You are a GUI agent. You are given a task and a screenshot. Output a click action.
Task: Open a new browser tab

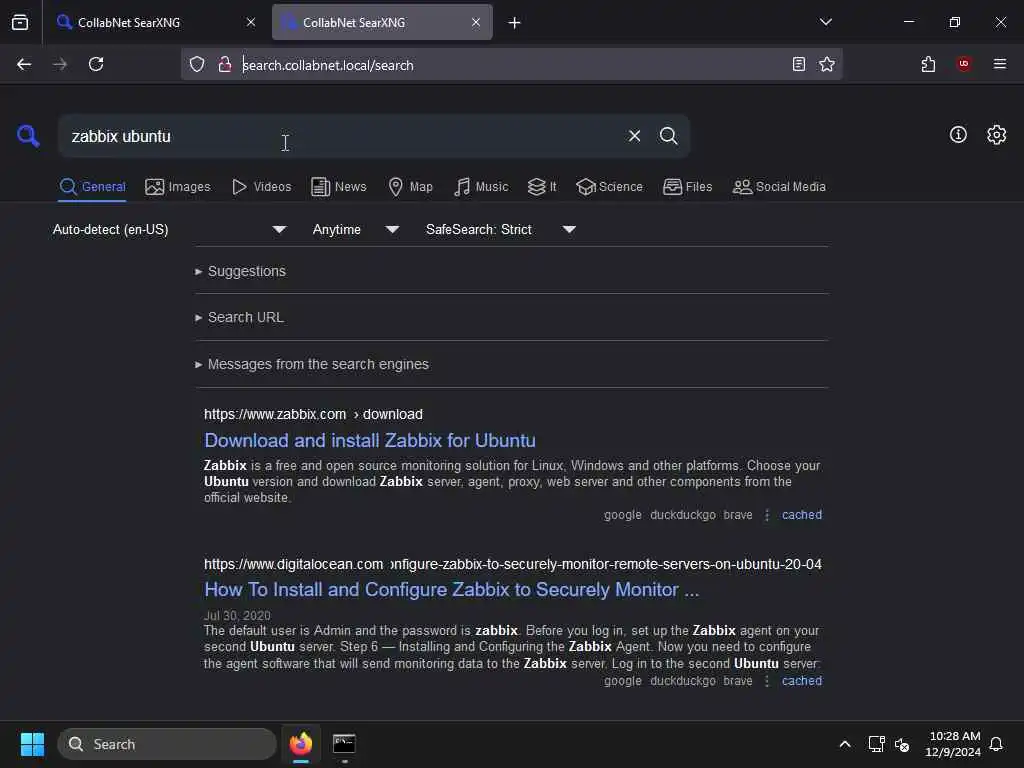(x=514, y=23)
